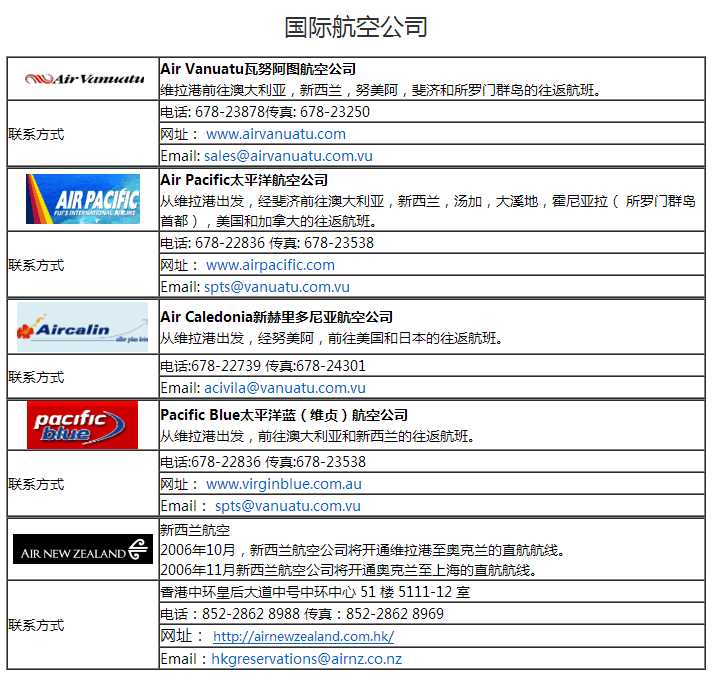Click acivila@vanuatu.com.vu email link
Screen dimensions: 714x684
[285, 388]
